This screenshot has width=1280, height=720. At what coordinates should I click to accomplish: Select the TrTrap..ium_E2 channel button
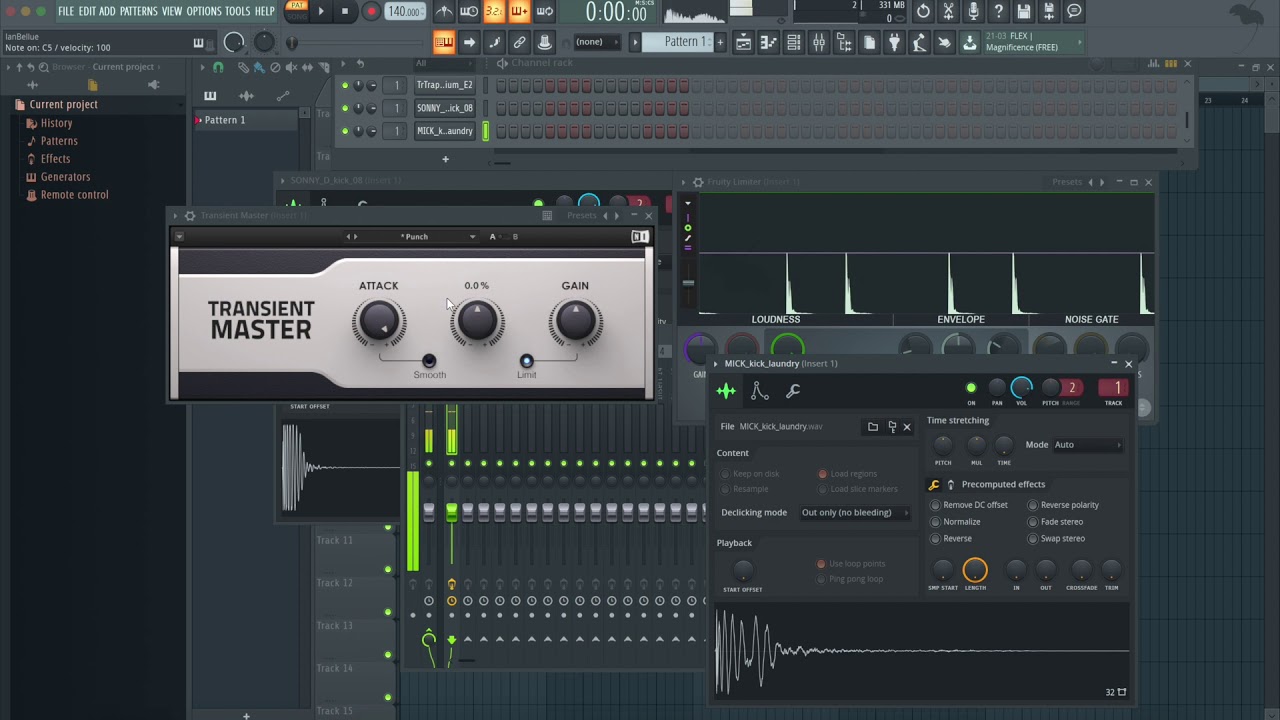tap(444, 85)
